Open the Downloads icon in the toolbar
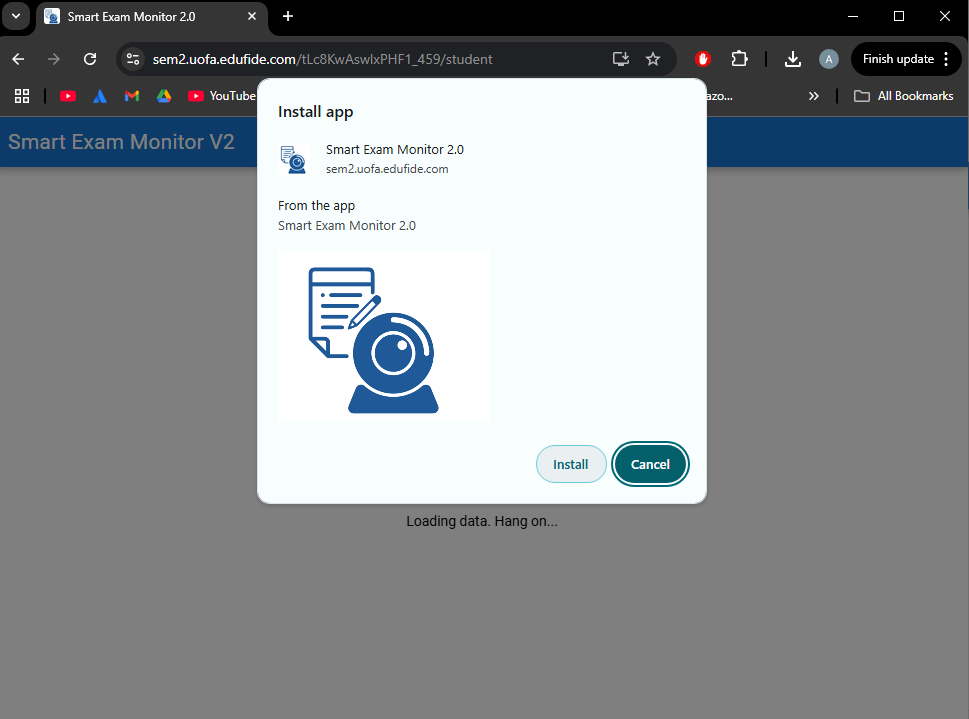969x719 pixels. [x=792, y=59]
